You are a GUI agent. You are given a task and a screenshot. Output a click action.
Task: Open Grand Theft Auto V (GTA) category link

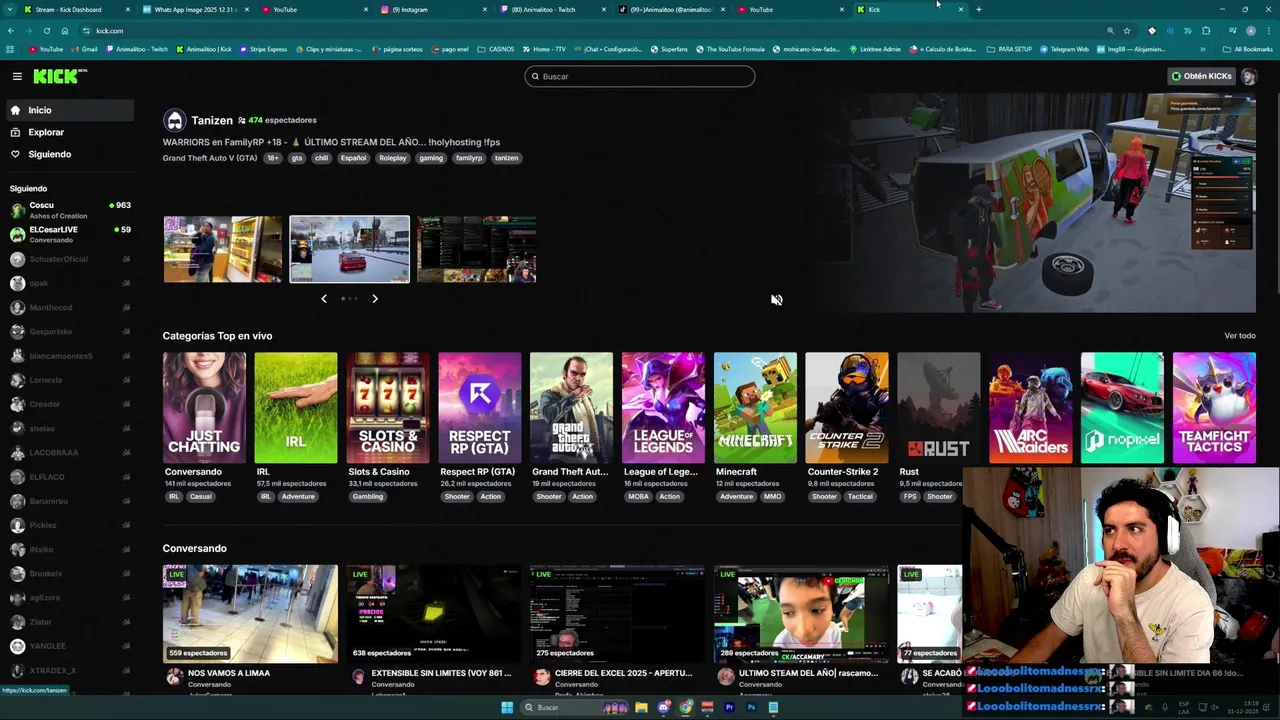tap(210, 158)
